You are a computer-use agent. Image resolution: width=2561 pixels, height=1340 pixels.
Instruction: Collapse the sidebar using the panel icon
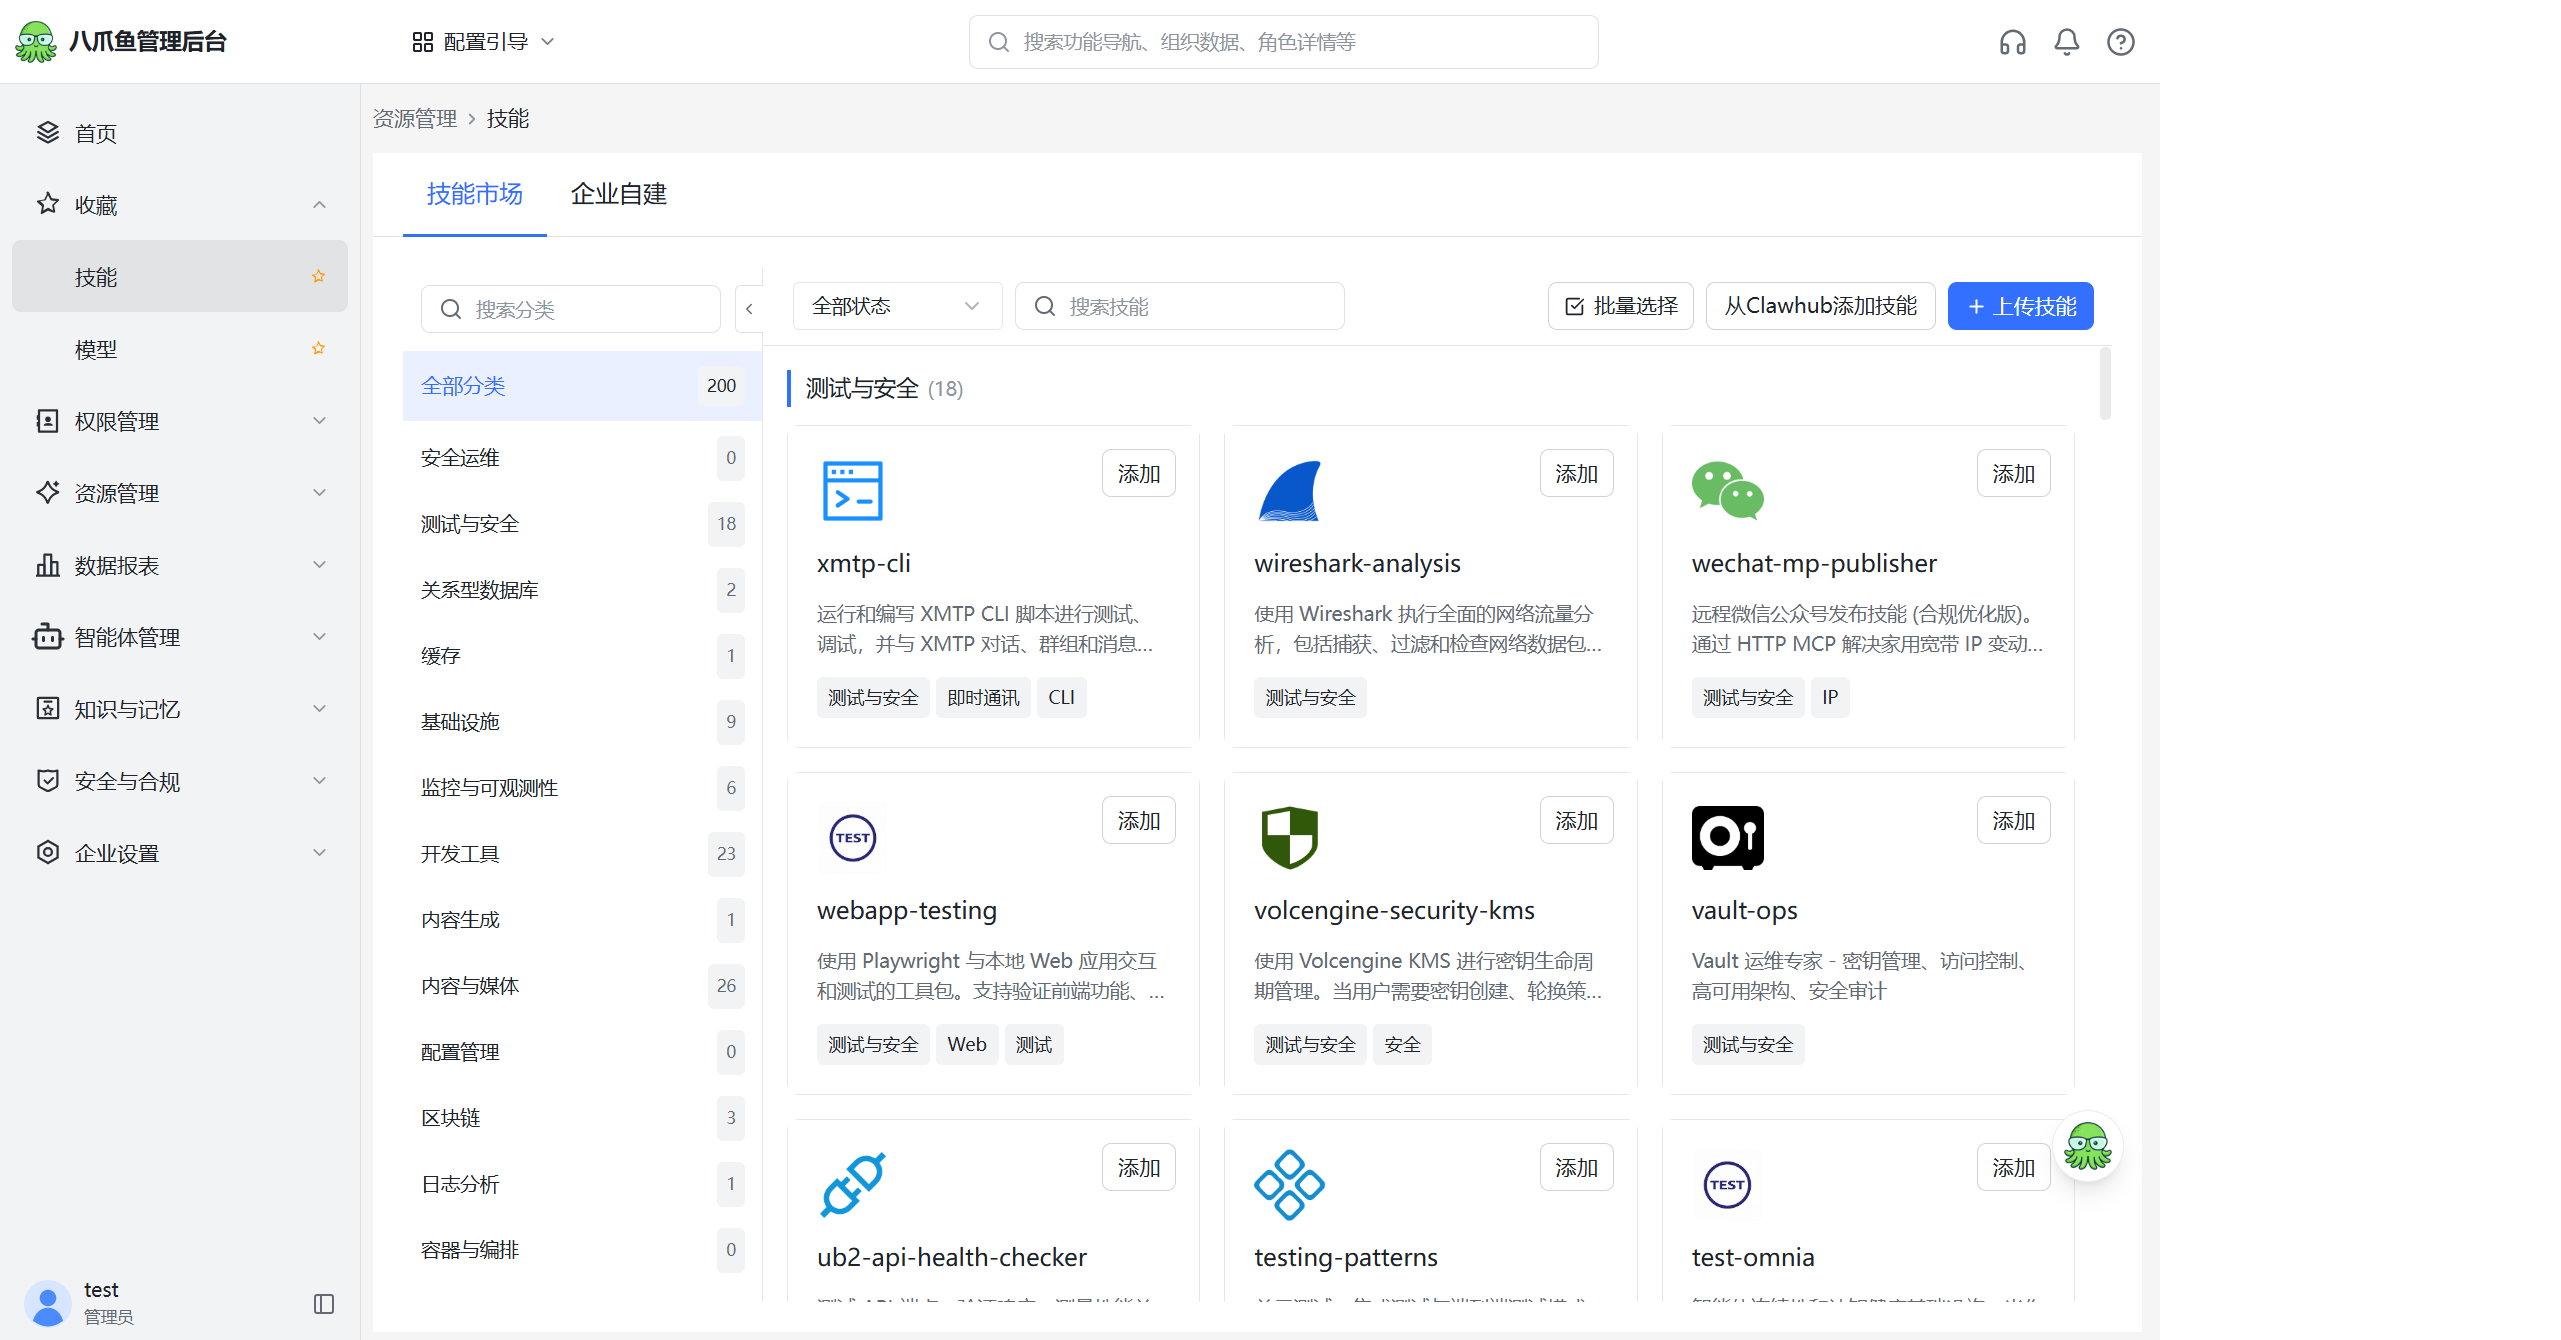pyautogui.click(x=324, y=1304)
